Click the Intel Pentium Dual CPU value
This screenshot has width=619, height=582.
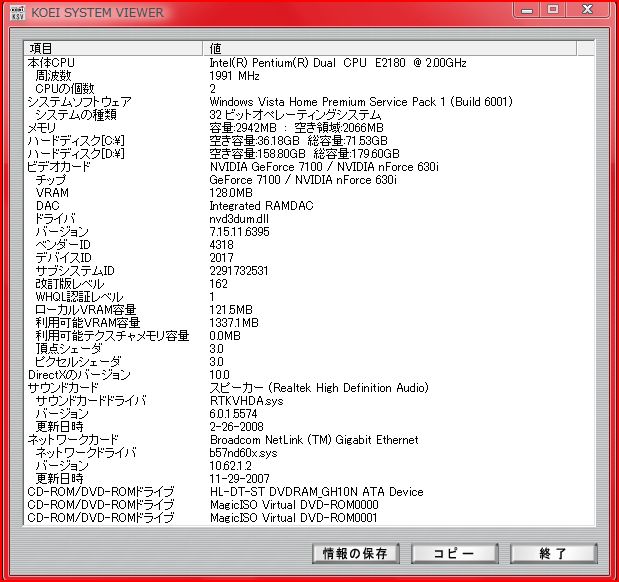(x=338, y=63)
